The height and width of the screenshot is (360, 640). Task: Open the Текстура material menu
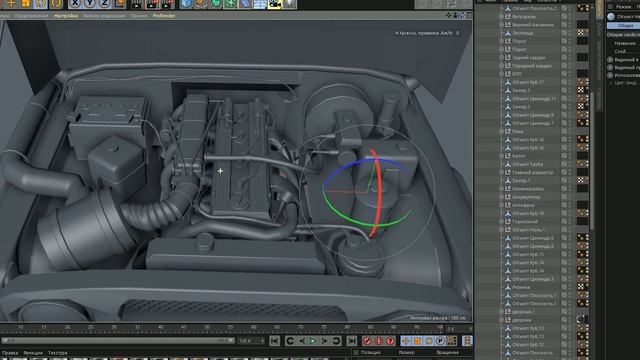point(58,353)
